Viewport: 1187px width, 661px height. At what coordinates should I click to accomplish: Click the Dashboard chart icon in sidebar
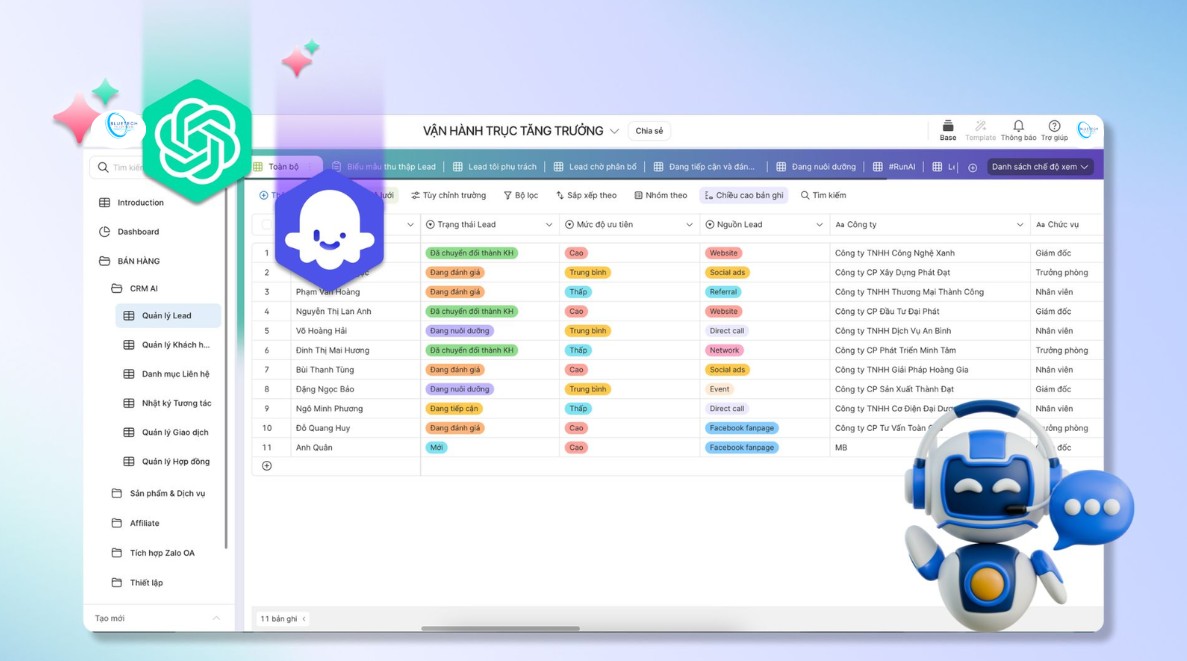[104, 232]
